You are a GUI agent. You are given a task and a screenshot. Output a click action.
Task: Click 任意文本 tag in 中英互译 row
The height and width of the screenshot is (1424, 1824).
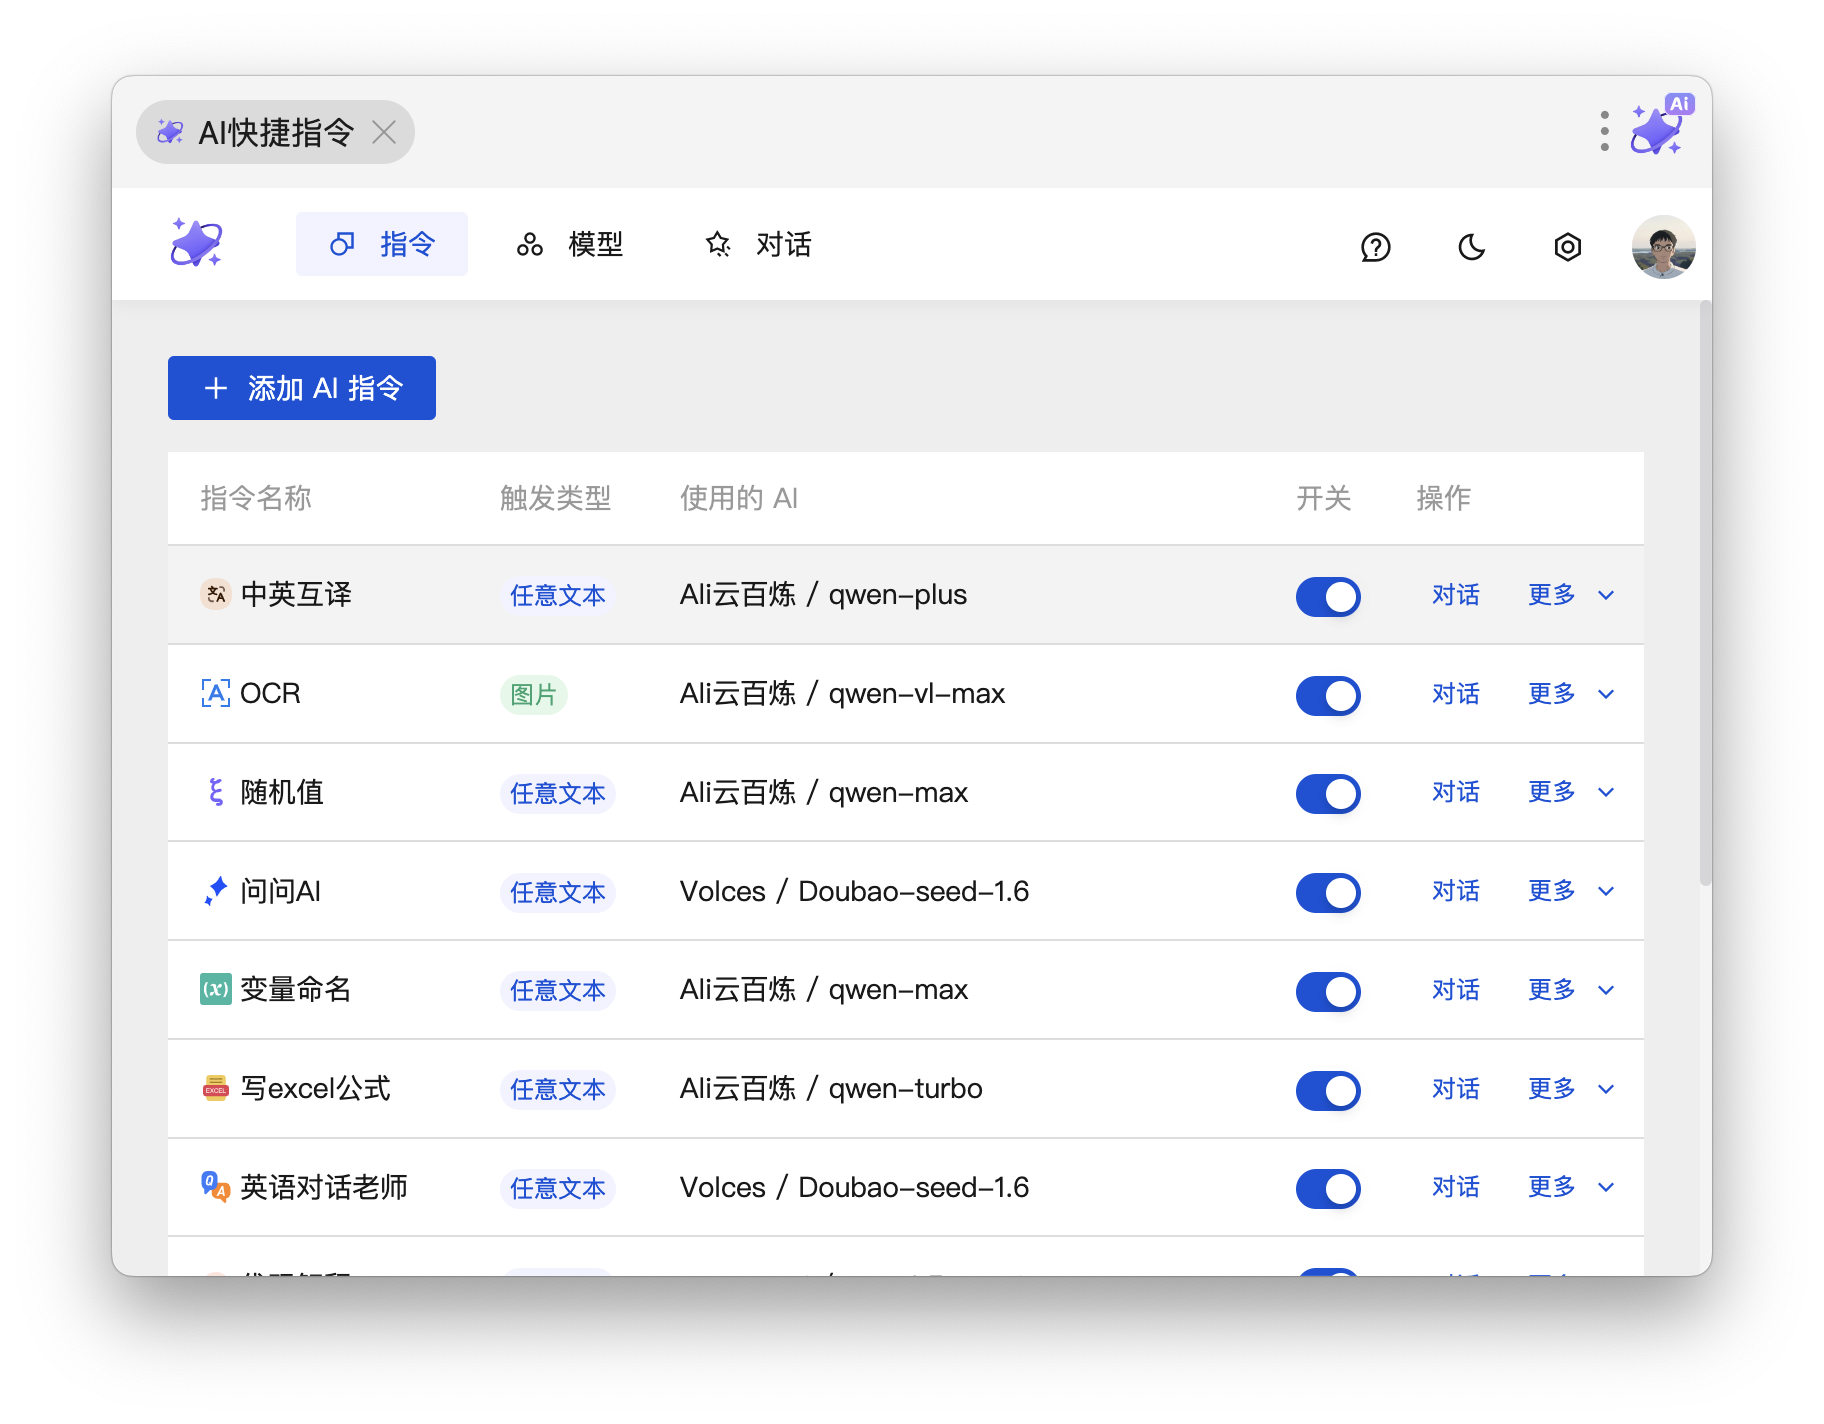558,596
